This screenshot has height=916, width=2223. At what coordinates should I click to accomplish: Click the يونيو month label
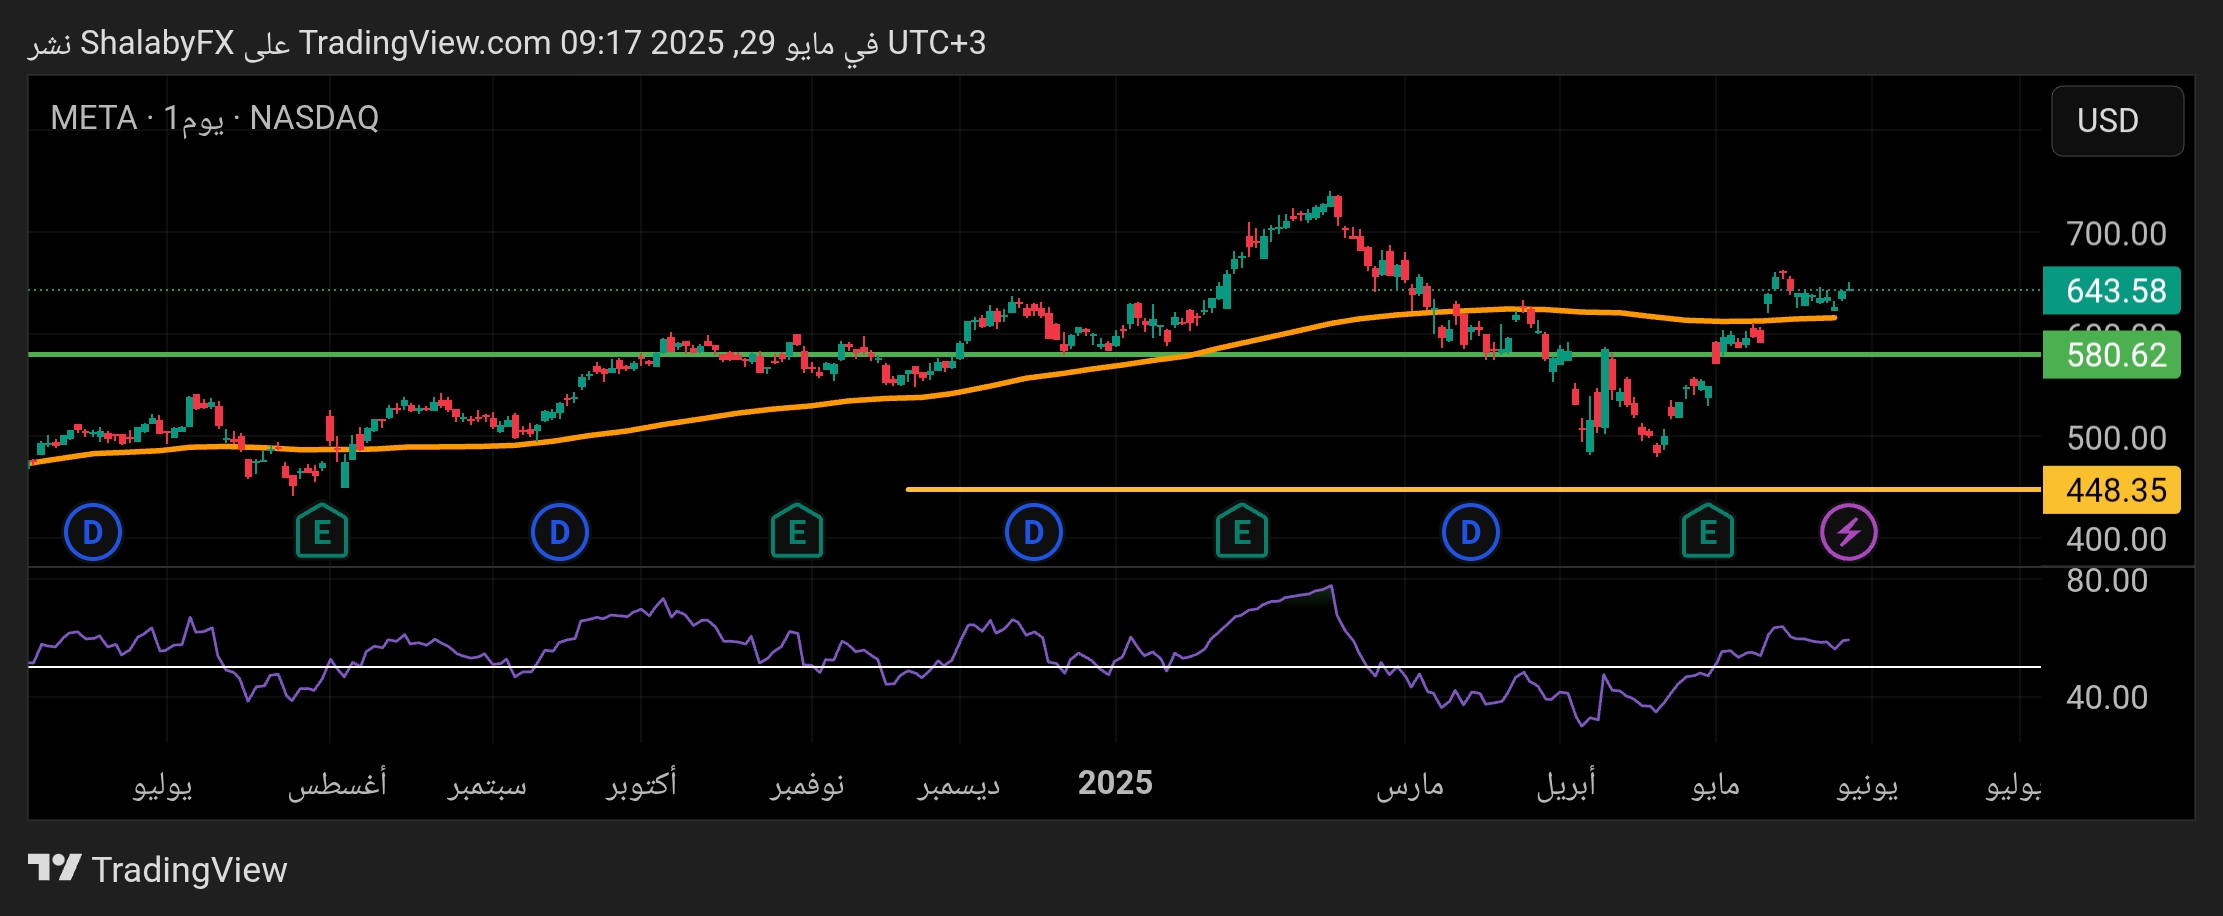click(1867, 784)
